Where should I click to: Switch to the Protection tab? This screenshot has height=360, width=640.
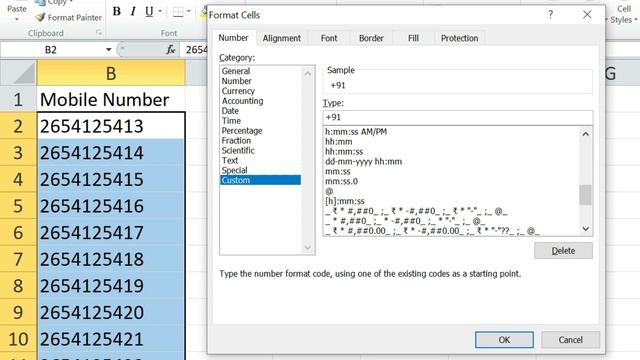pyautogui.click(x=459, y=38)
